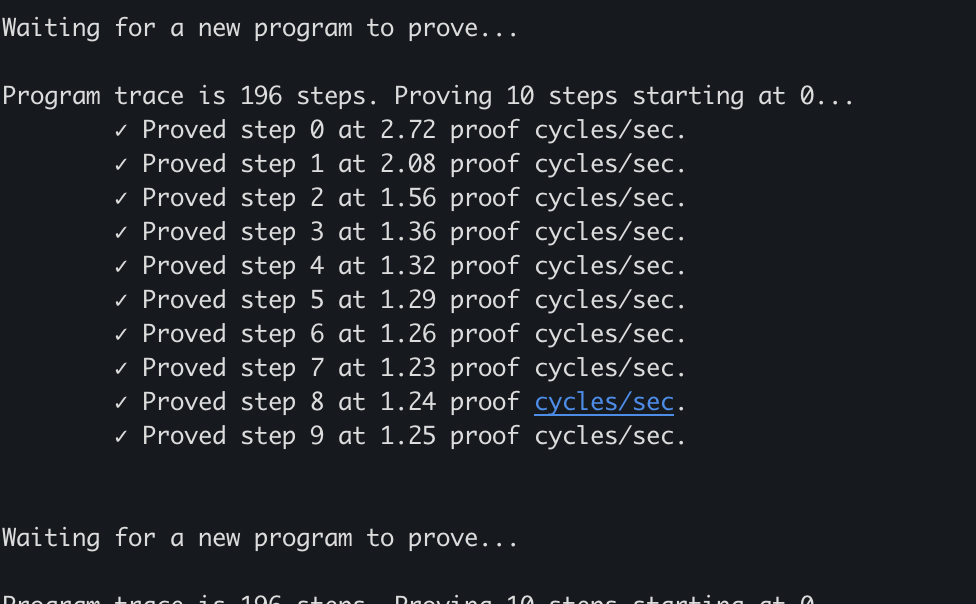
Task: Click the checkmark beside step 1
Action: pyautogui.click(x=121, y=164)
